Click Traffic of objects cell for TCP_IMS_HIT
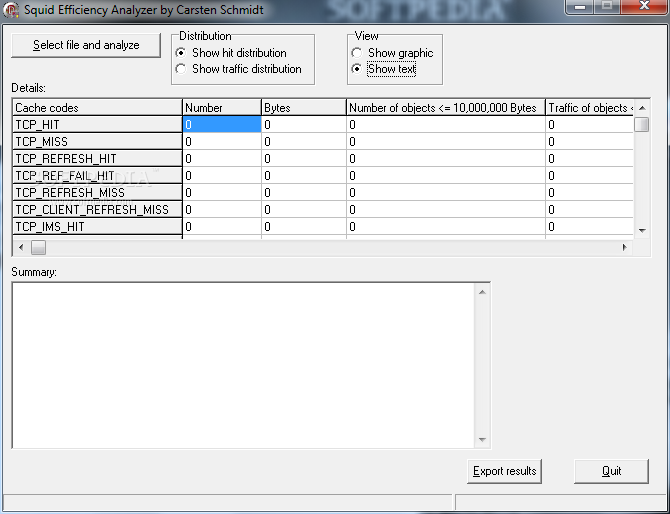The image size is (670, 514). pyautogui.click(x=589, y=226)
